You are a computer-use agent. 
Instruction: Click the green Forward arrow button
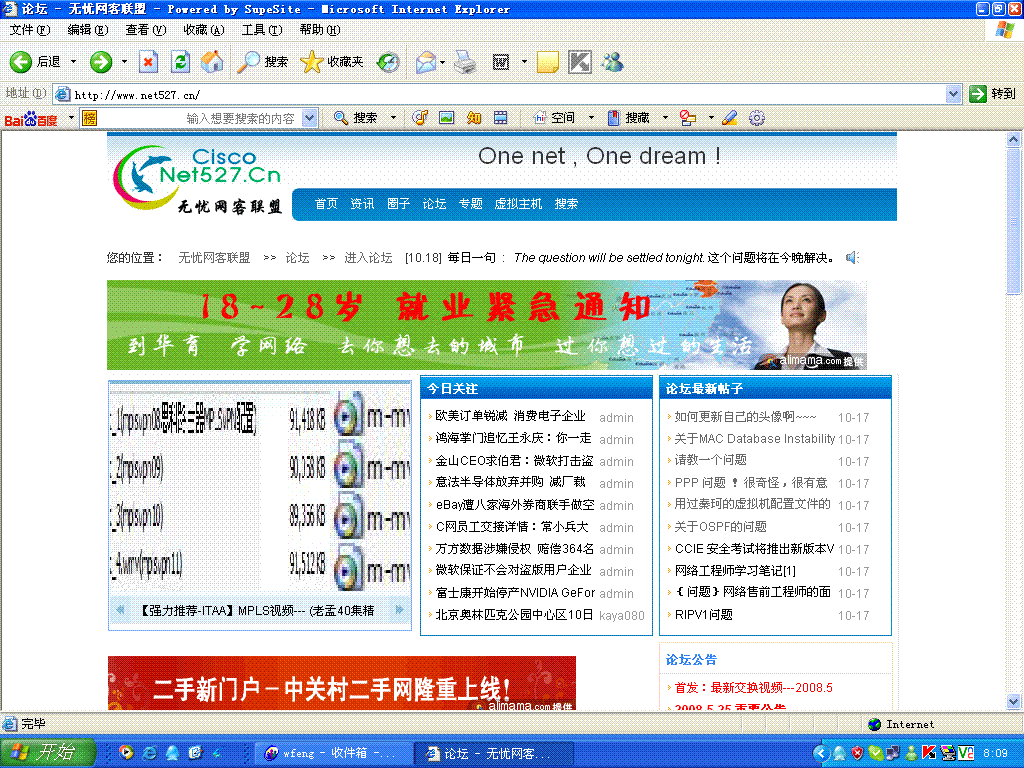[101, 62]
